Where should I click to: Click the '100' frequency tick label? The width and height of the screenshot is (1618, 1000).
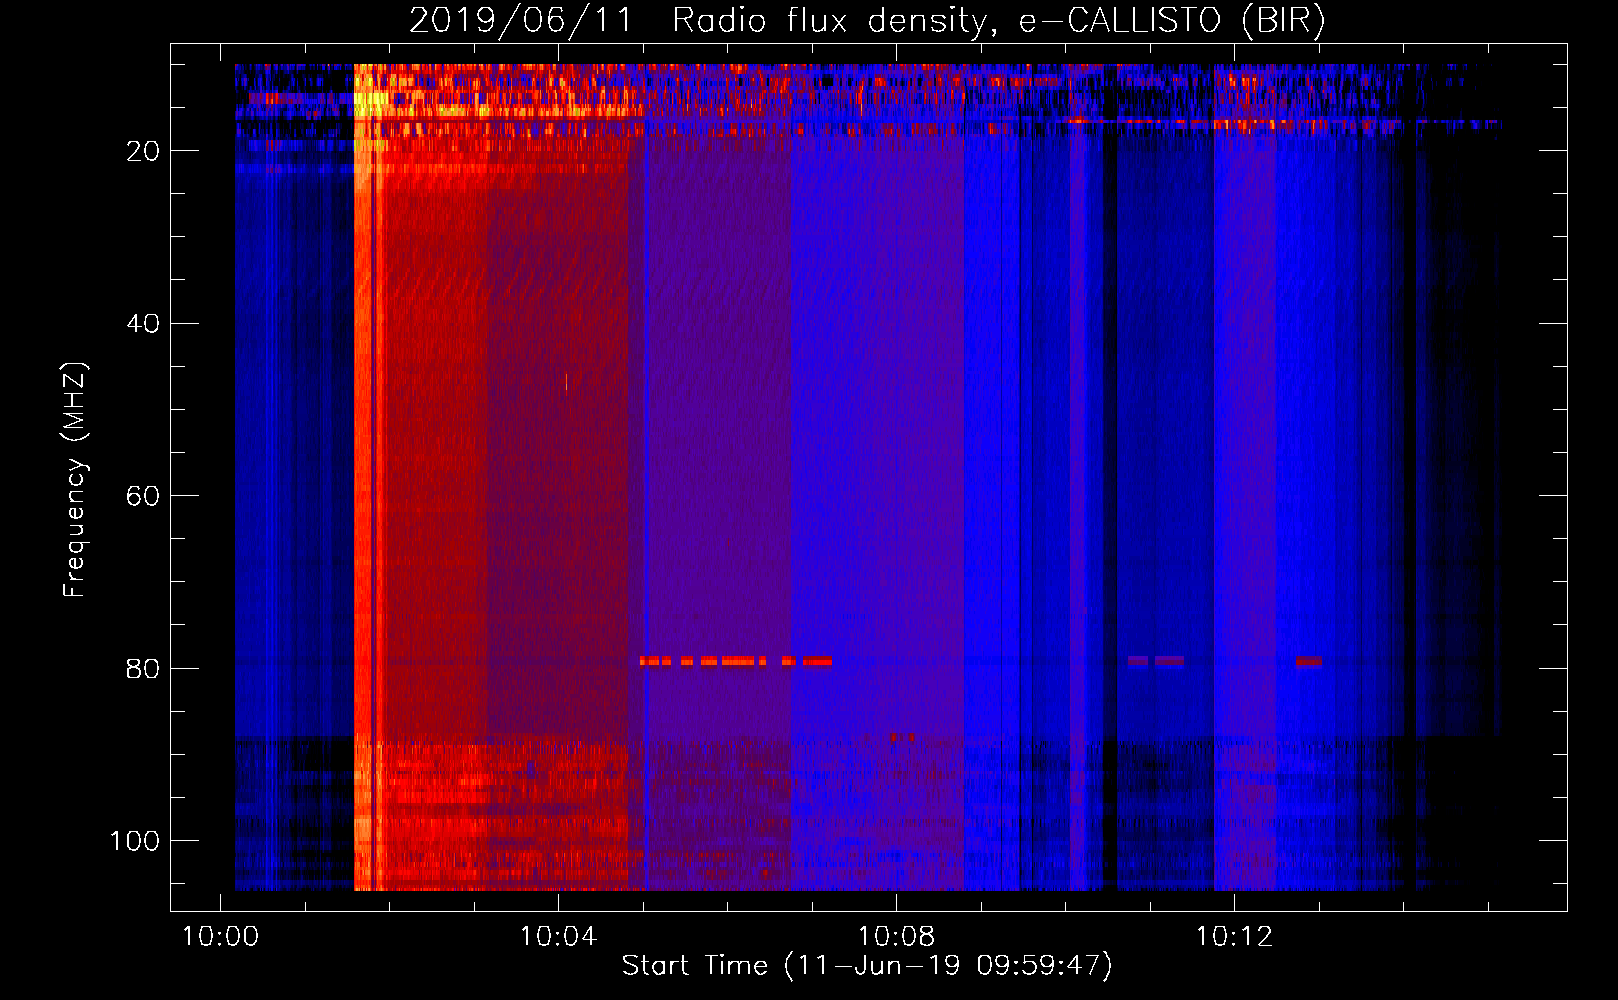(x=135, y=841)
